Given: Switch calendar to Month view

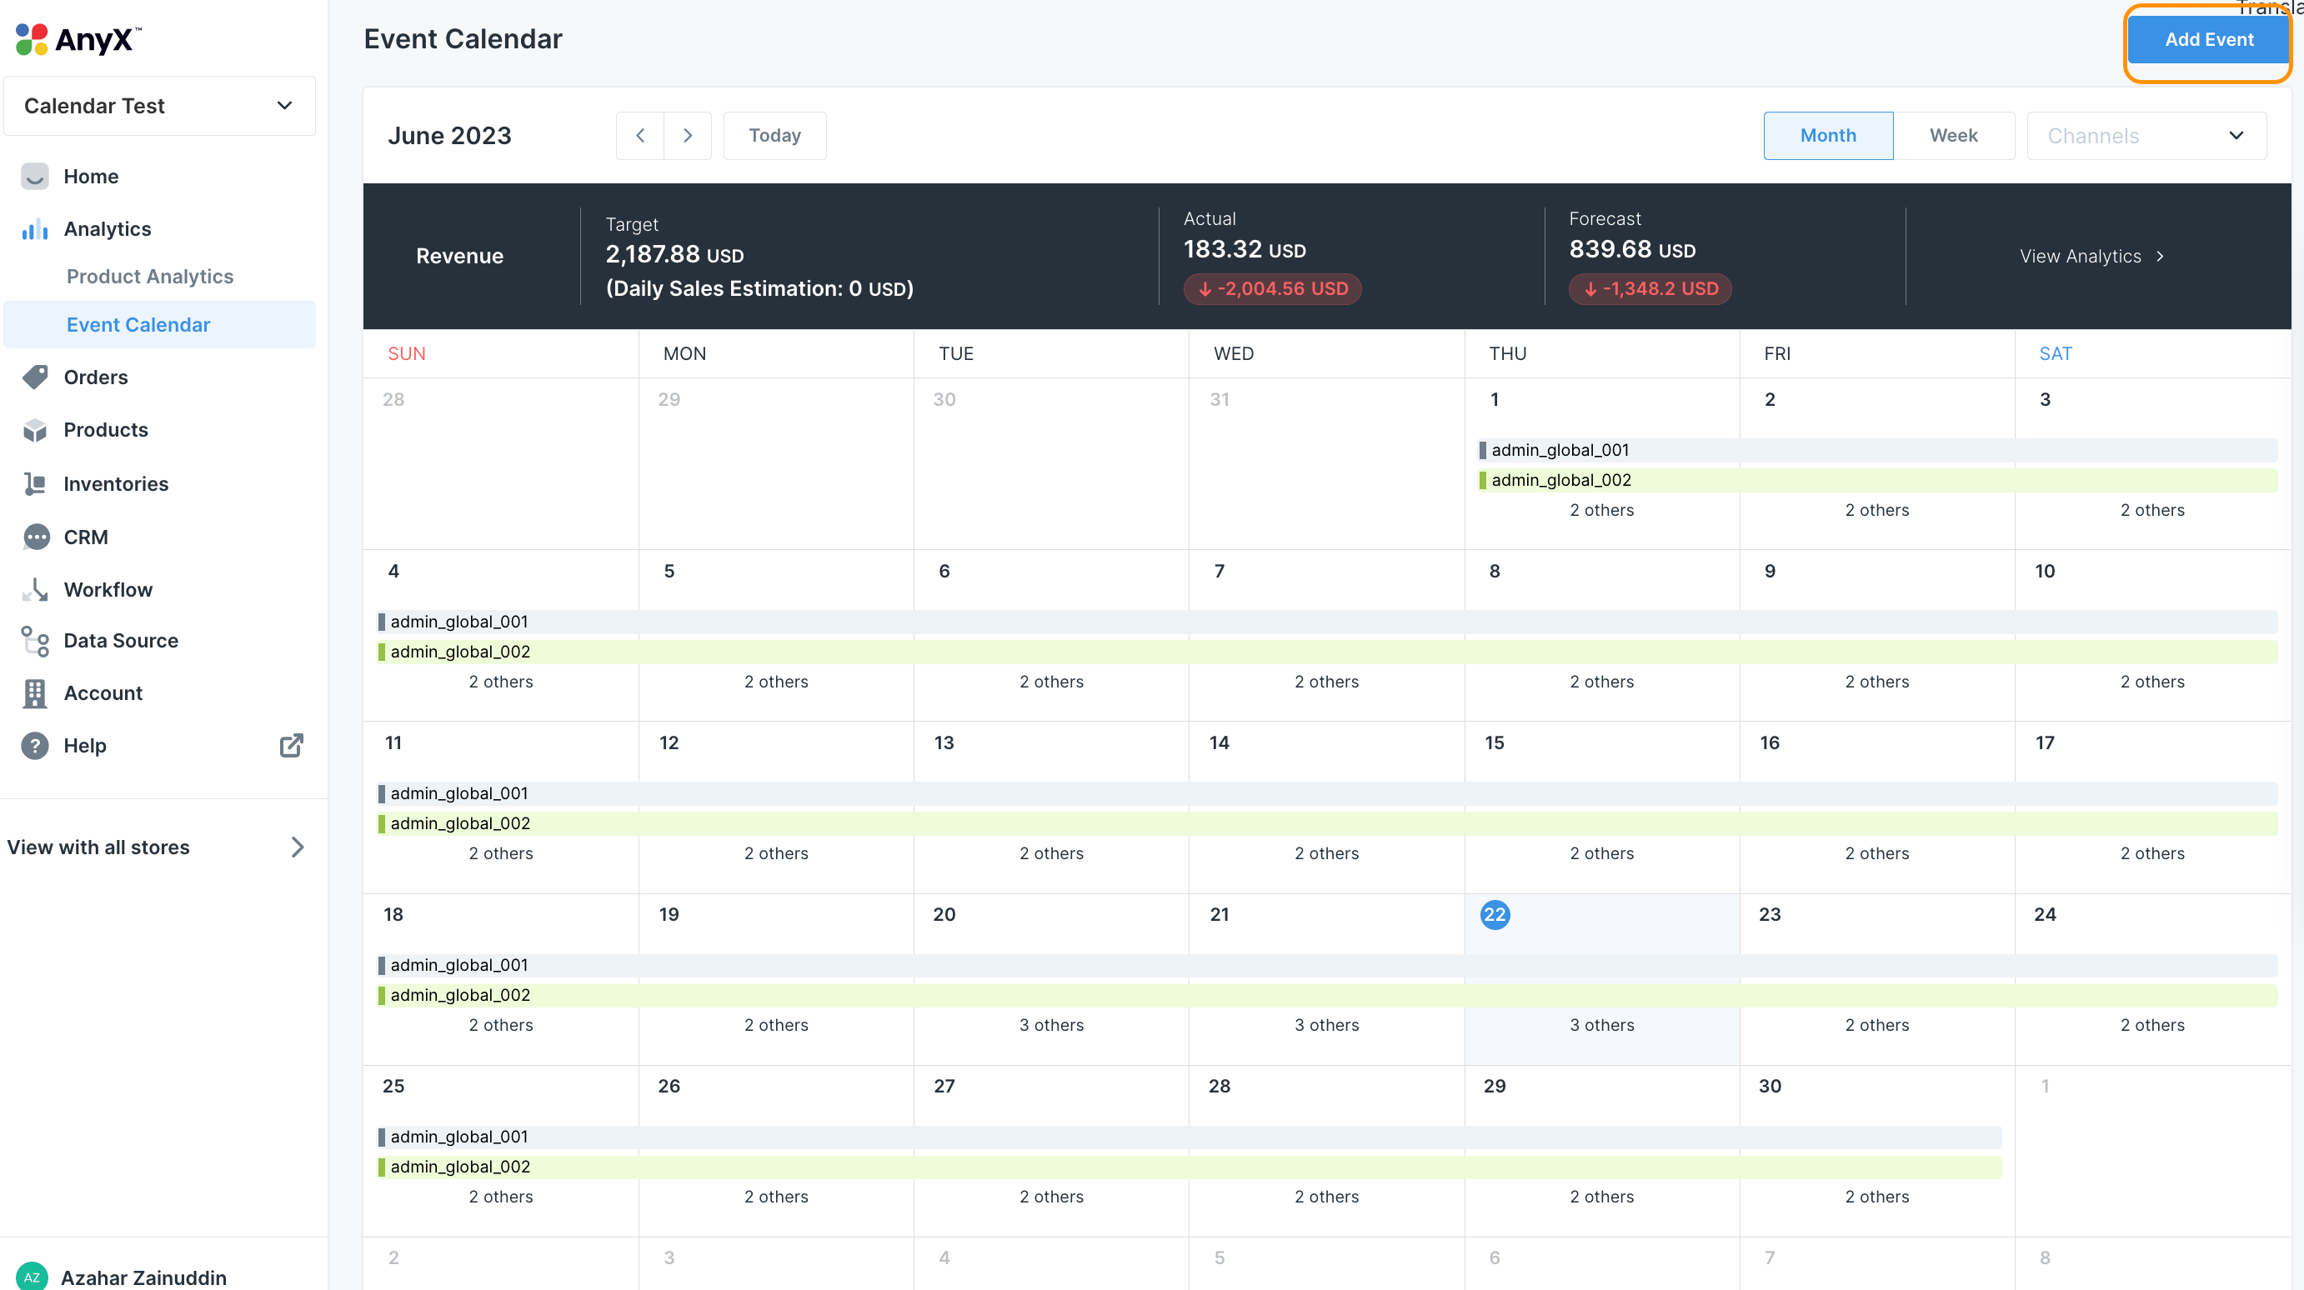Looking at the screenshot, I should (1827, 135).
